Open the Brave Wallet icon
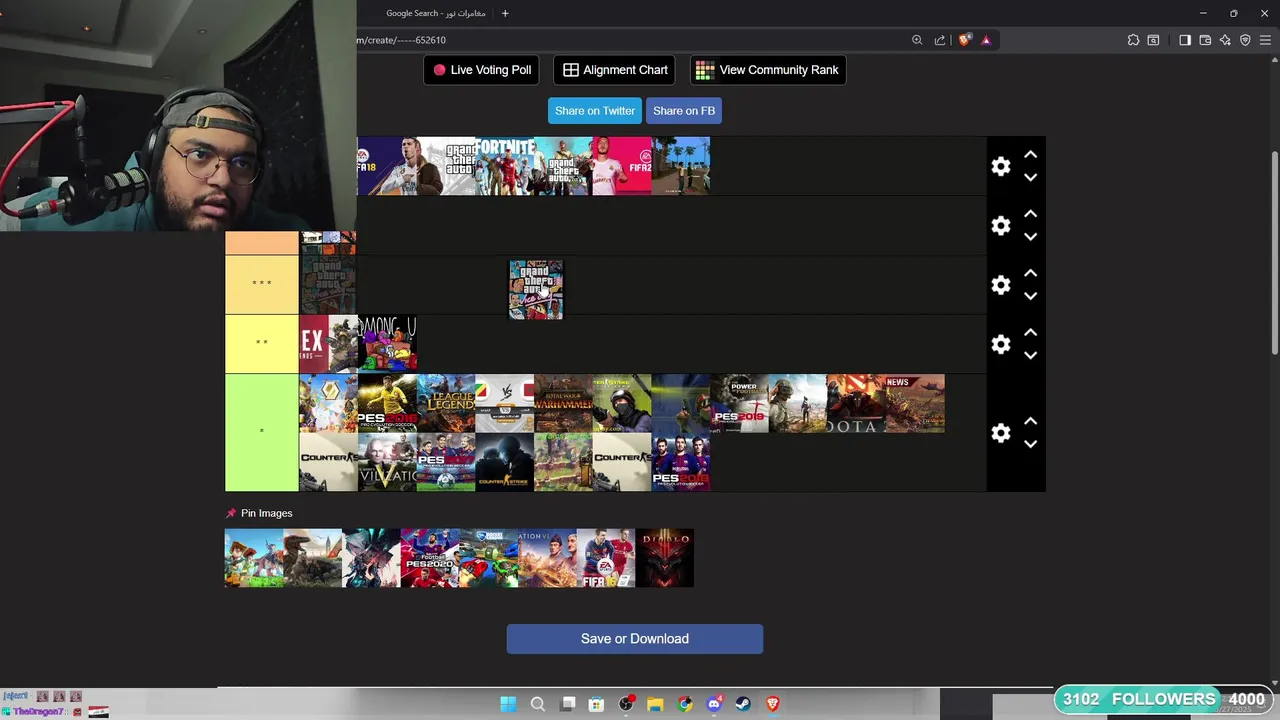The image size is (1280, 720). (x=1205, y=40)
